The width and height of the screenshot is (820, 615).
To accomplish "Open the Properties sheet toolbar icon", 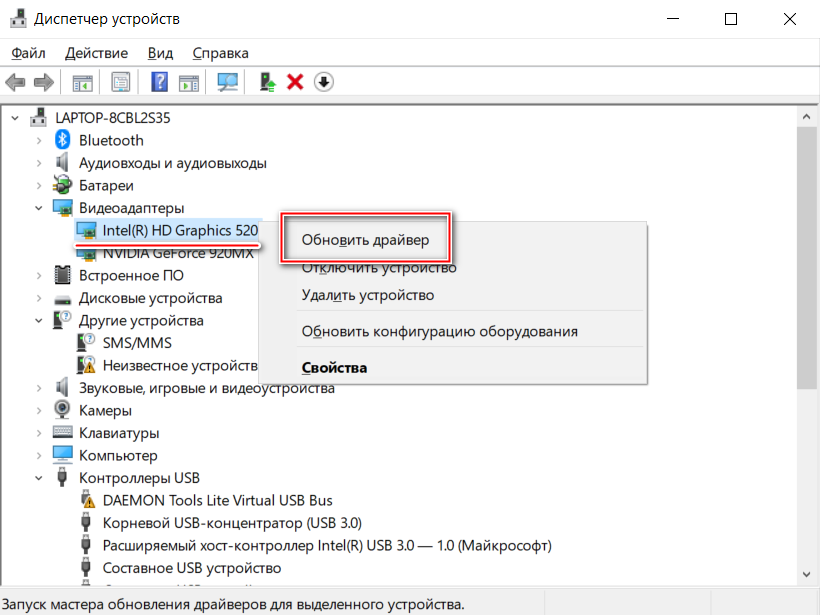I will pos(121,82).
